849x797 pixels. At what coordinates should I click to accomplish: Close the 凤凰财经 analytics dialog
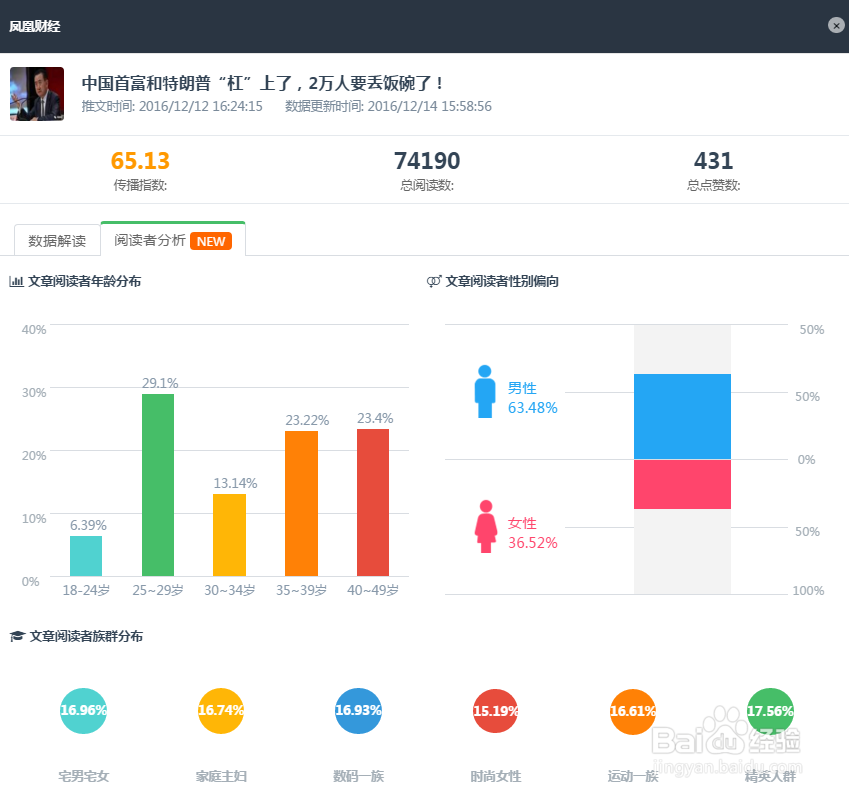836,25
